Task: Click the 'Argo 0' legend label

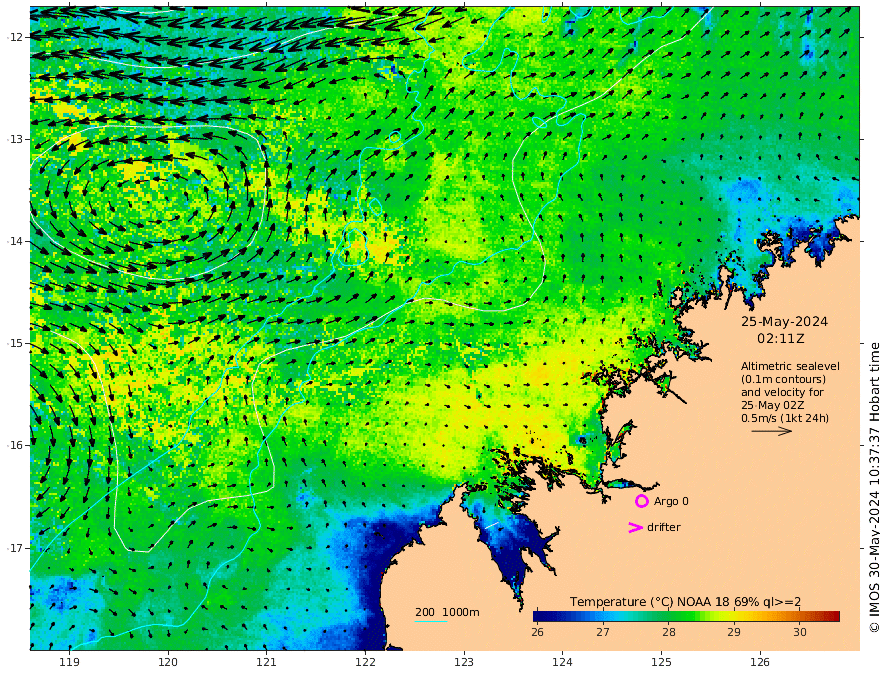Action: pos(671,501)
